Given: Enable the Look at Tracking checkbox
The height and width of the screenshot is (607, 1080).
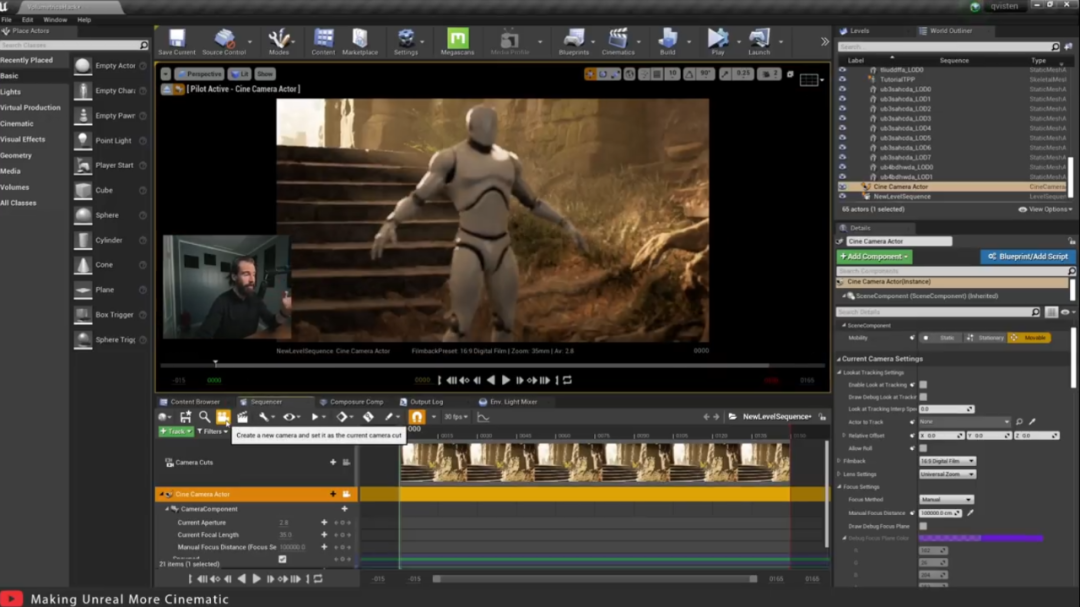Looking at the screenshot, I should click(x=923, y=385).
